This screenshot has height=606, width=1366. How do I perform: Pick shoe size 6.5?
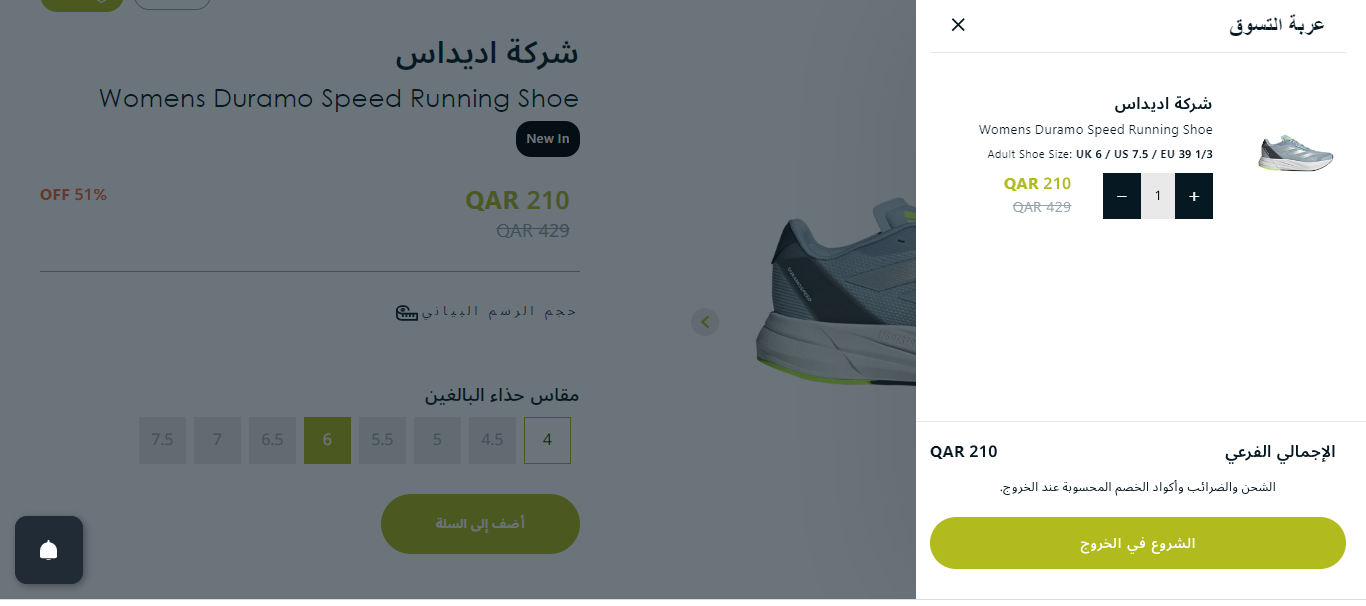pos(272,440)
